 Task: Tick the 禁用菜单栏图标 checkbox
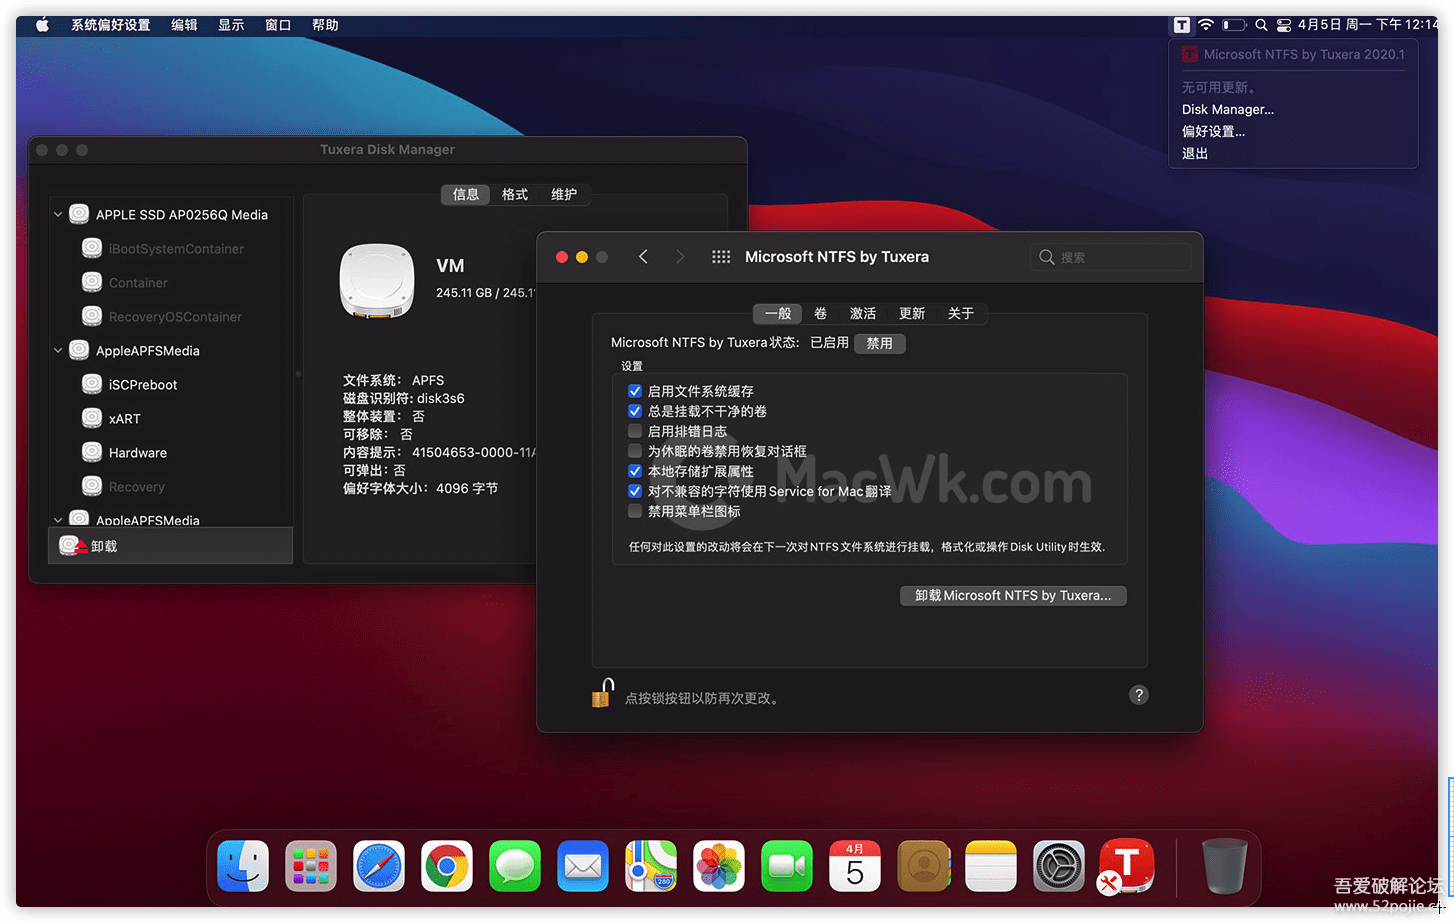tap(634, 511)
